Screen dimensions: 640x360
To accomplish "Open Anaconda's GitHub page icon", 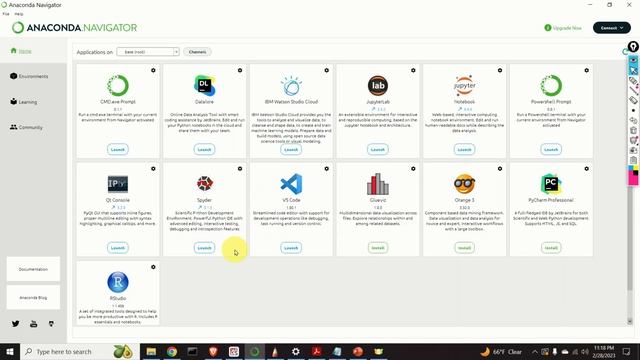I will [51, 324].
